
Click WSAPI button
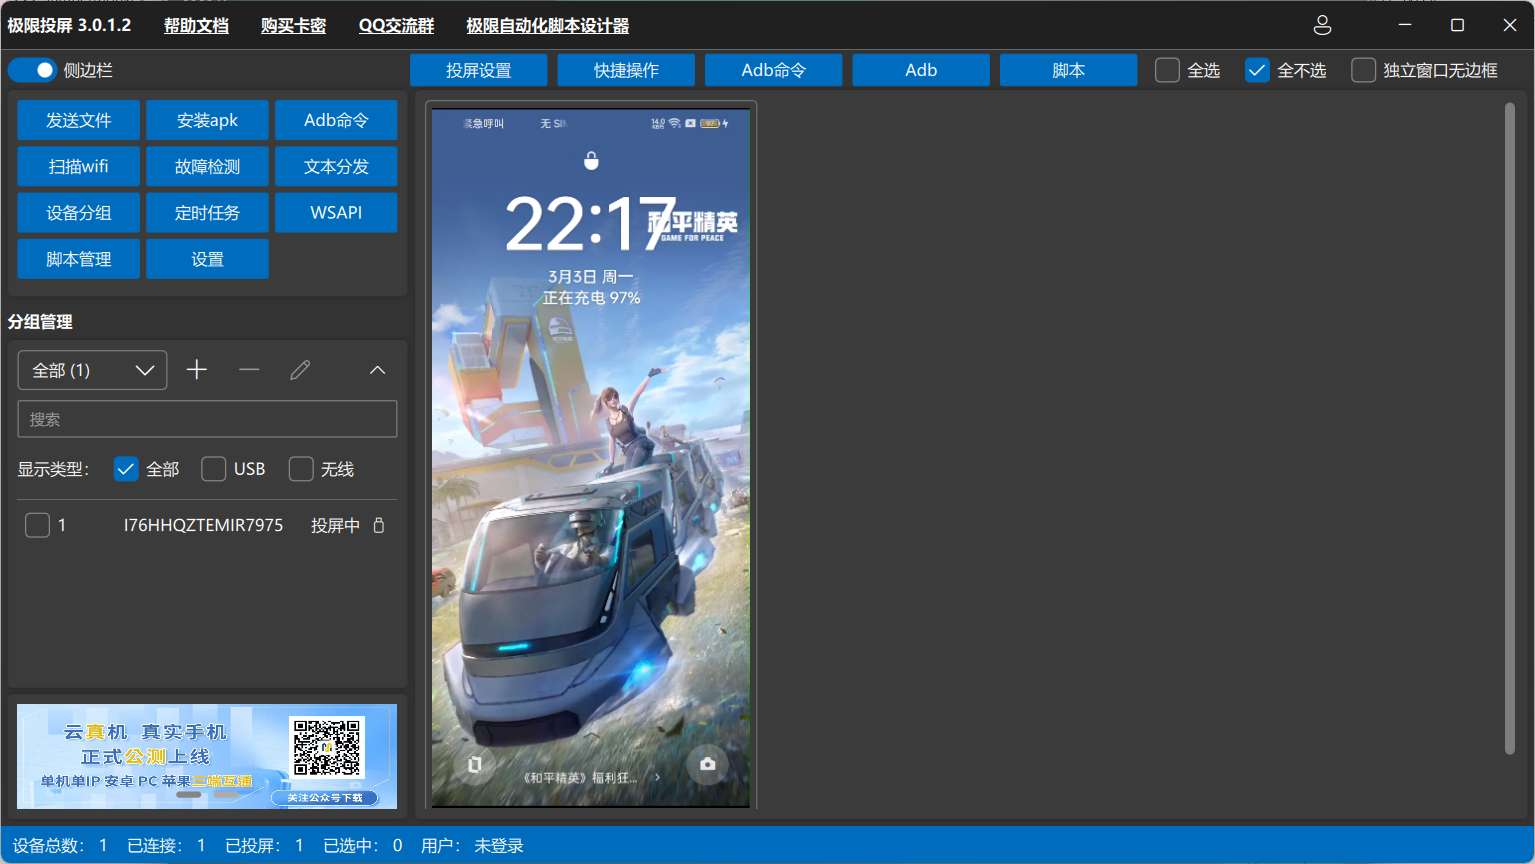[x=336, y=212]
